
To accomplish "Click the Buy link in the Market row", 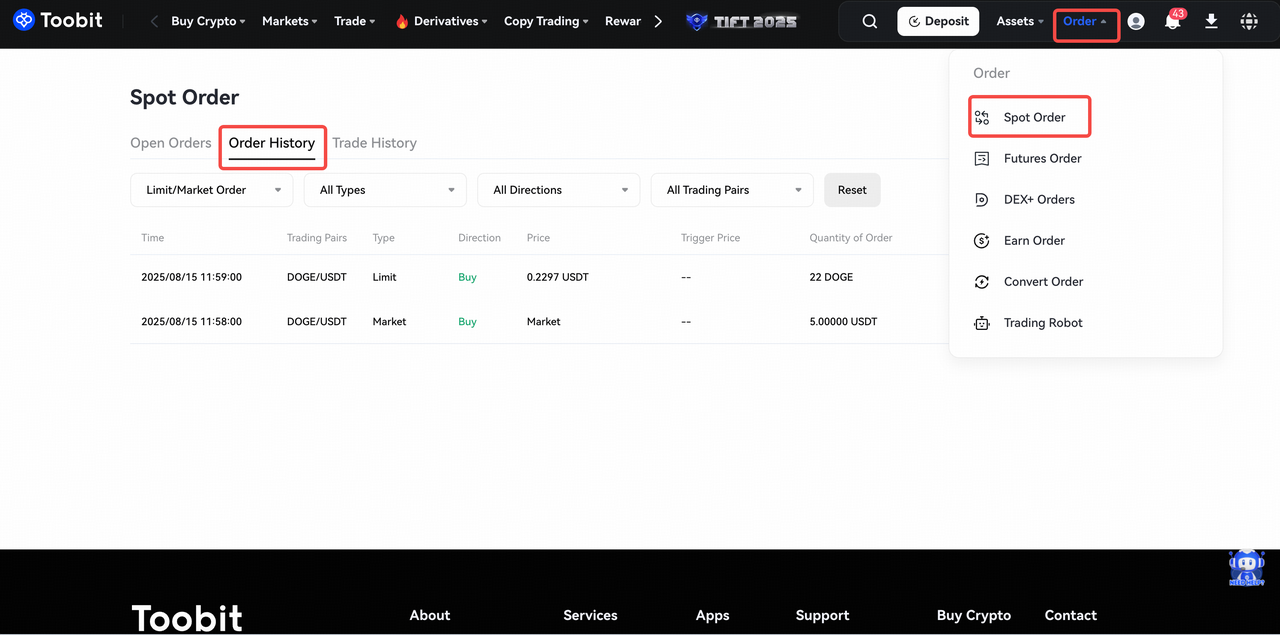I will 467,322.
